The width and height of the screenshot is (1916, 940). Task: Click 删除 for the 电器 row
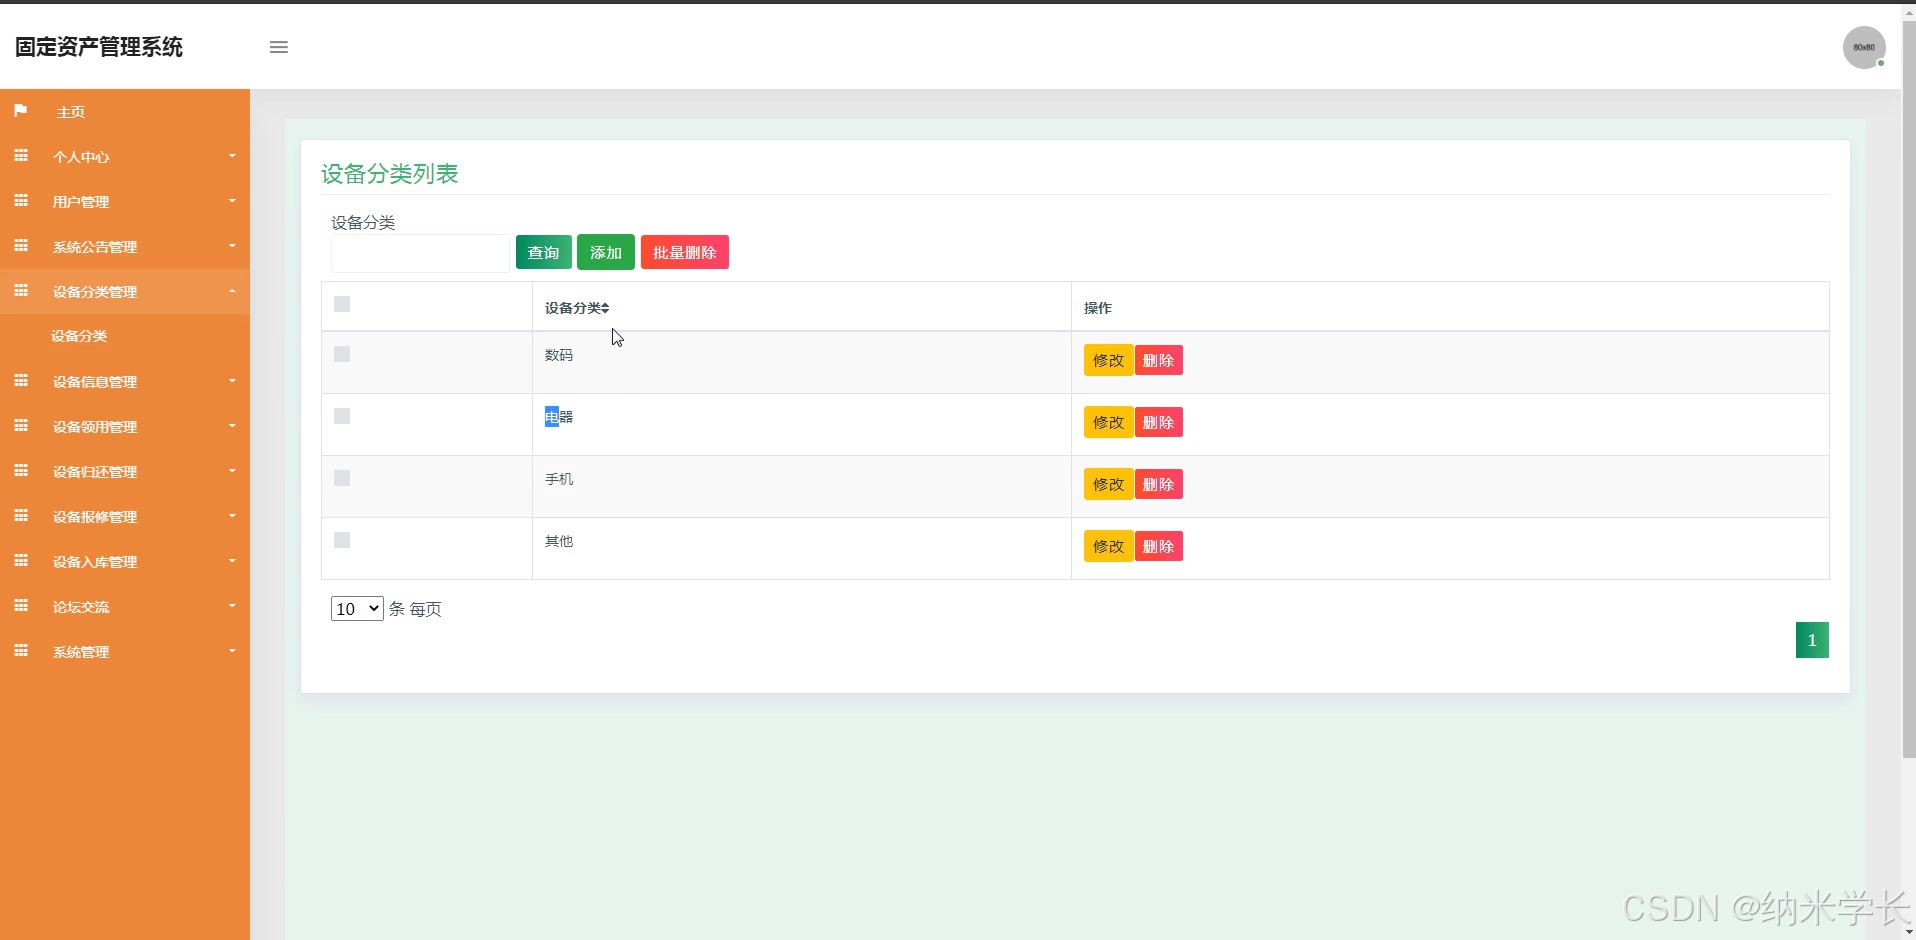click(x=1159, y=422)
